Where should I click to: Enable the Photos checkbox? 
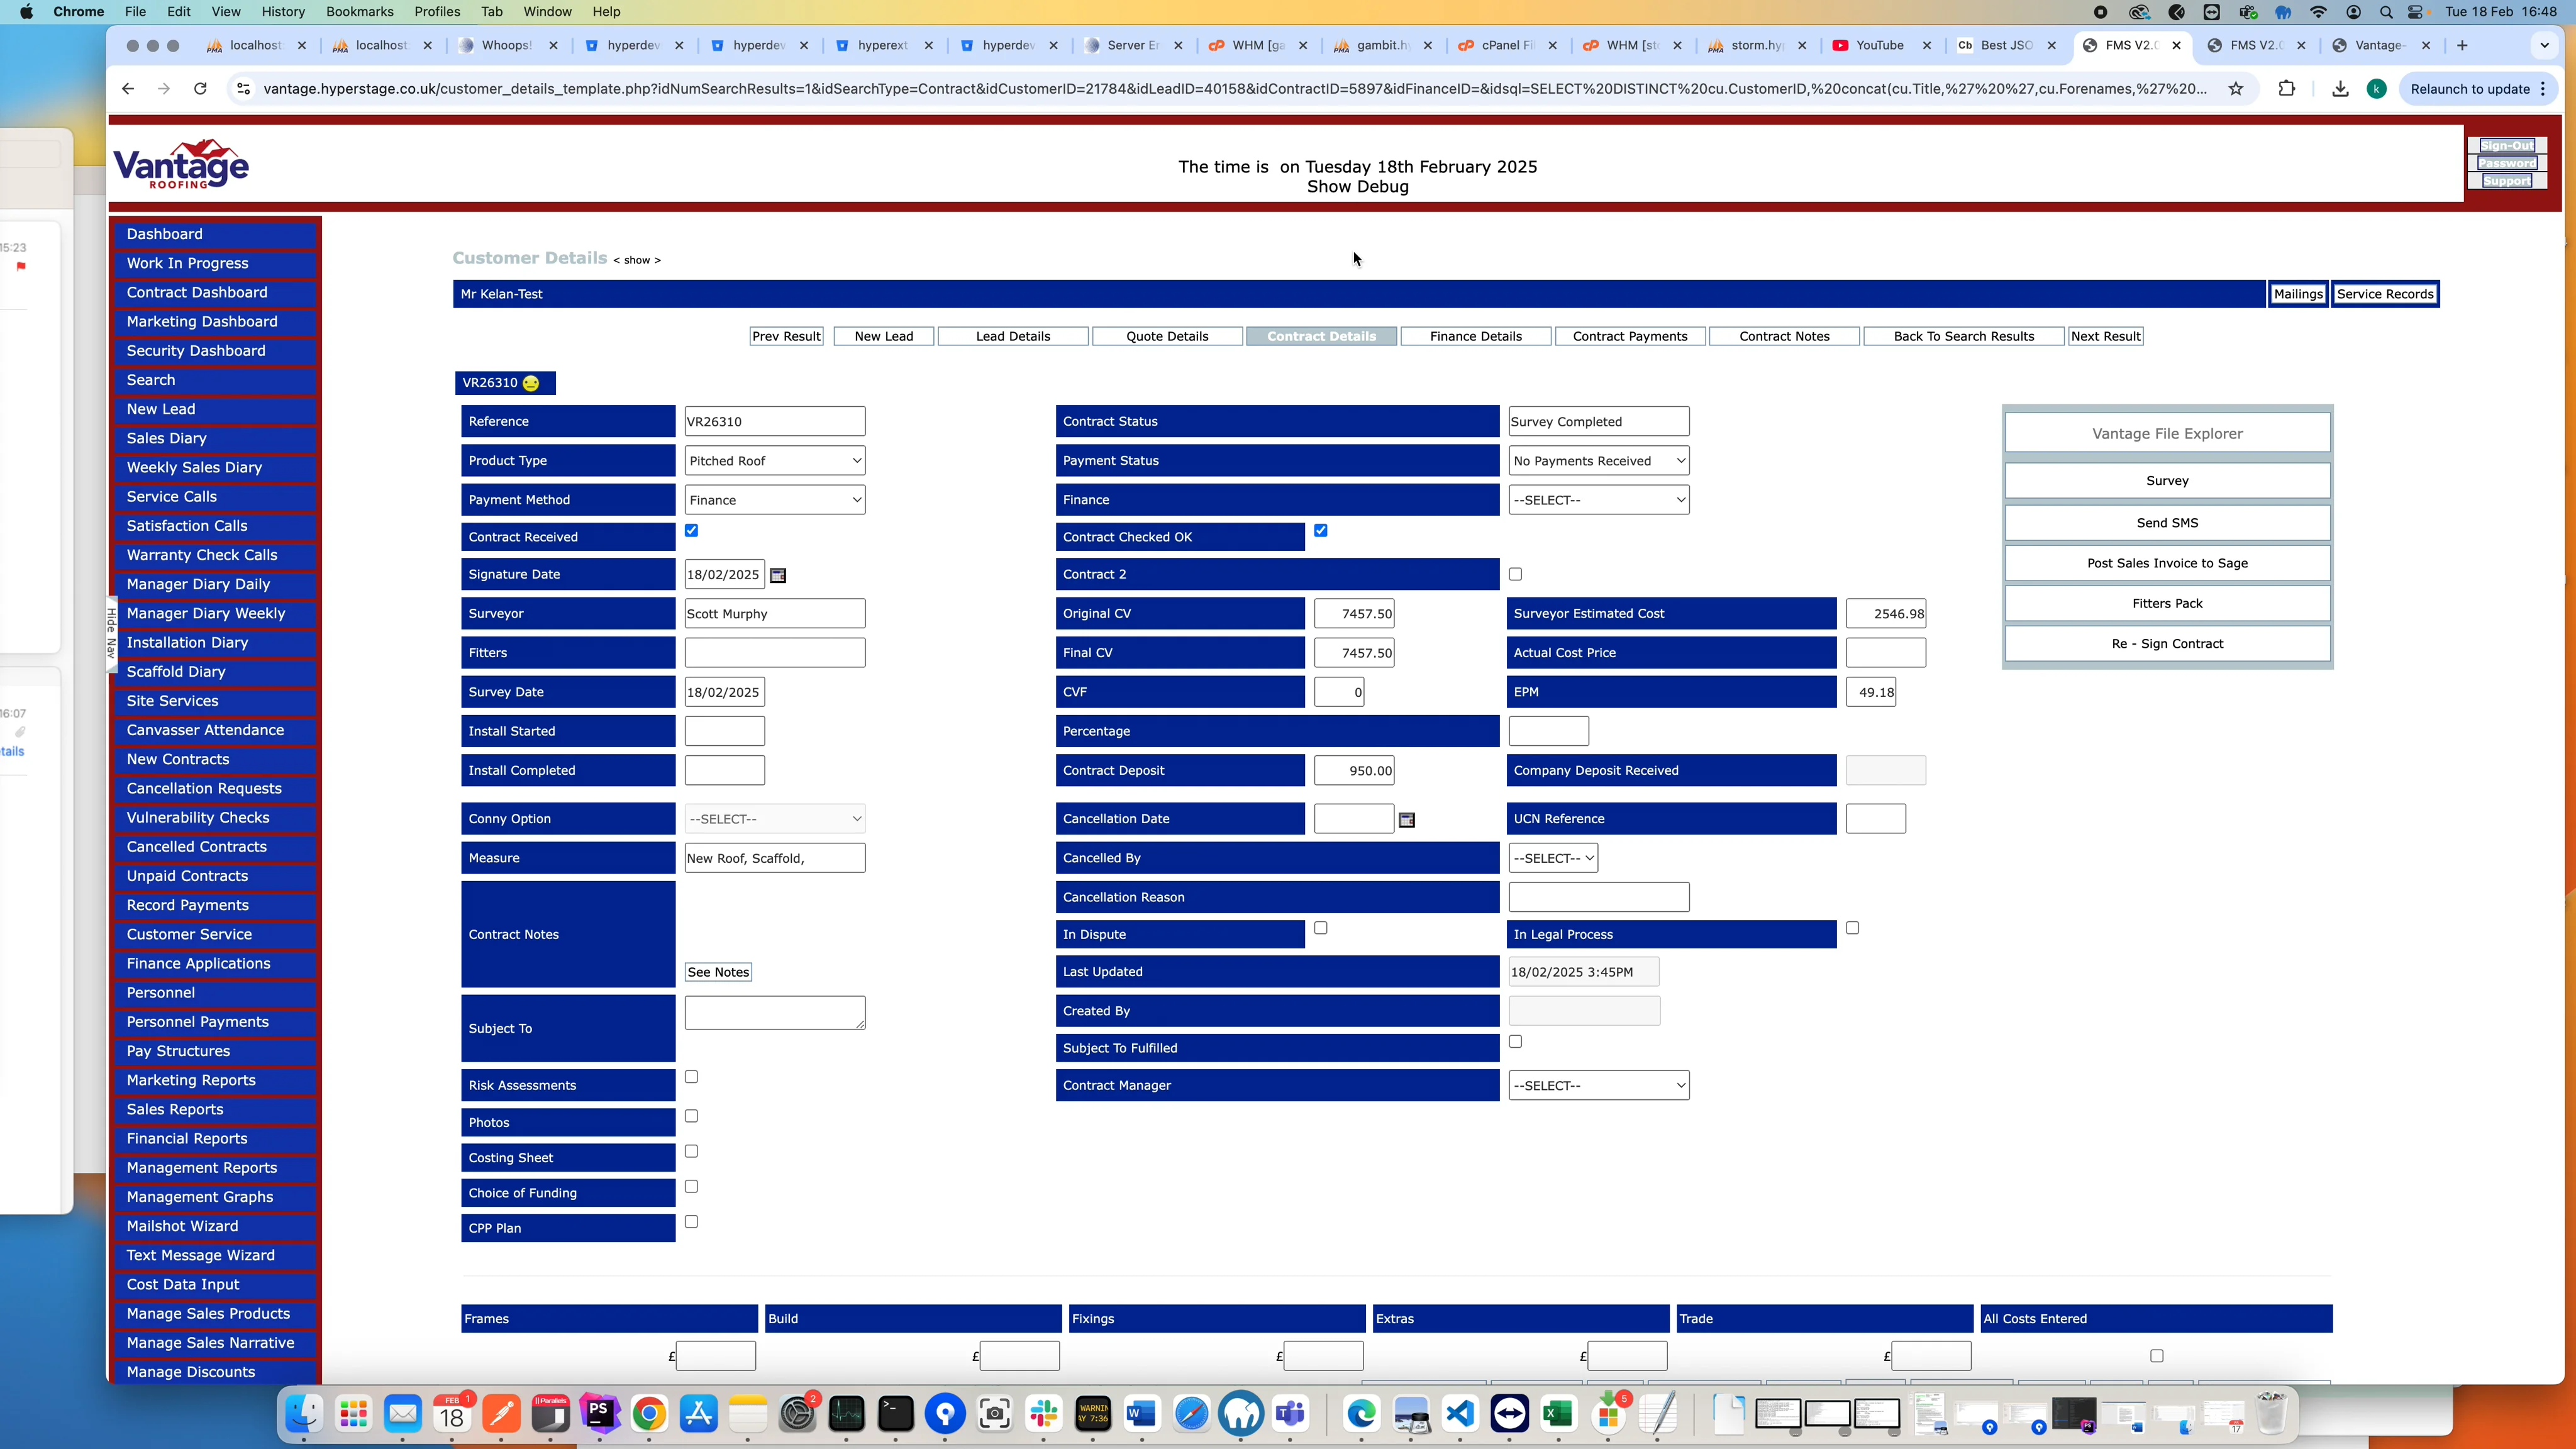(690, 1116)
